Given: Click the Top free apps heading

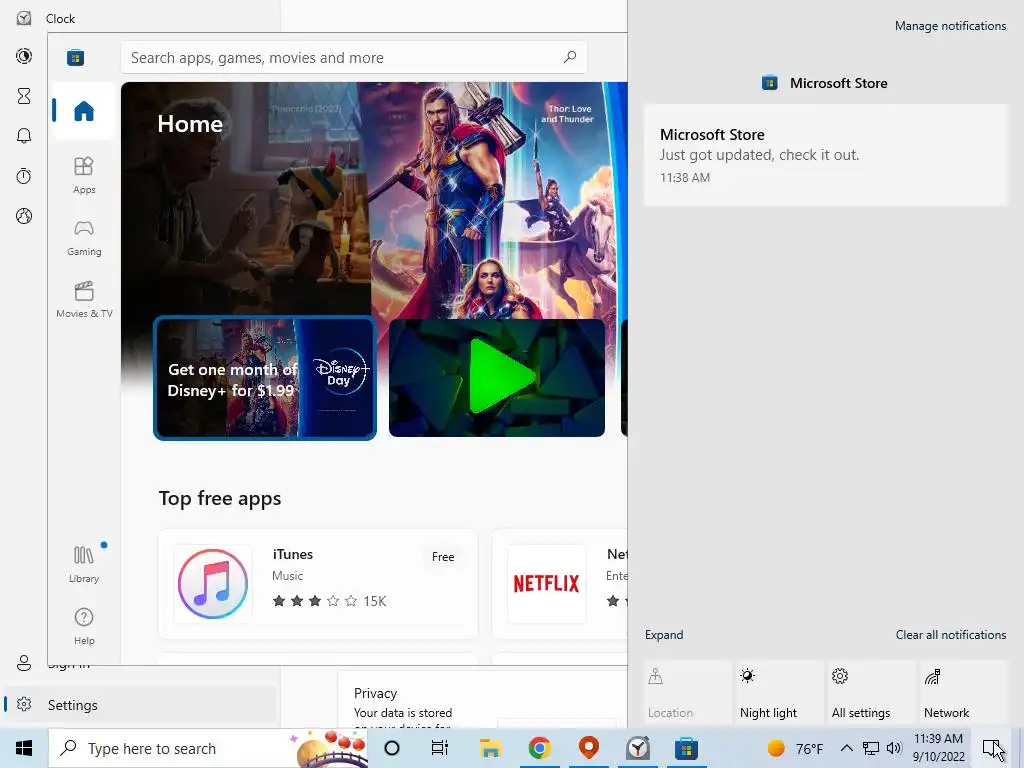Looking at the screenshot, I should click(219, 499).
